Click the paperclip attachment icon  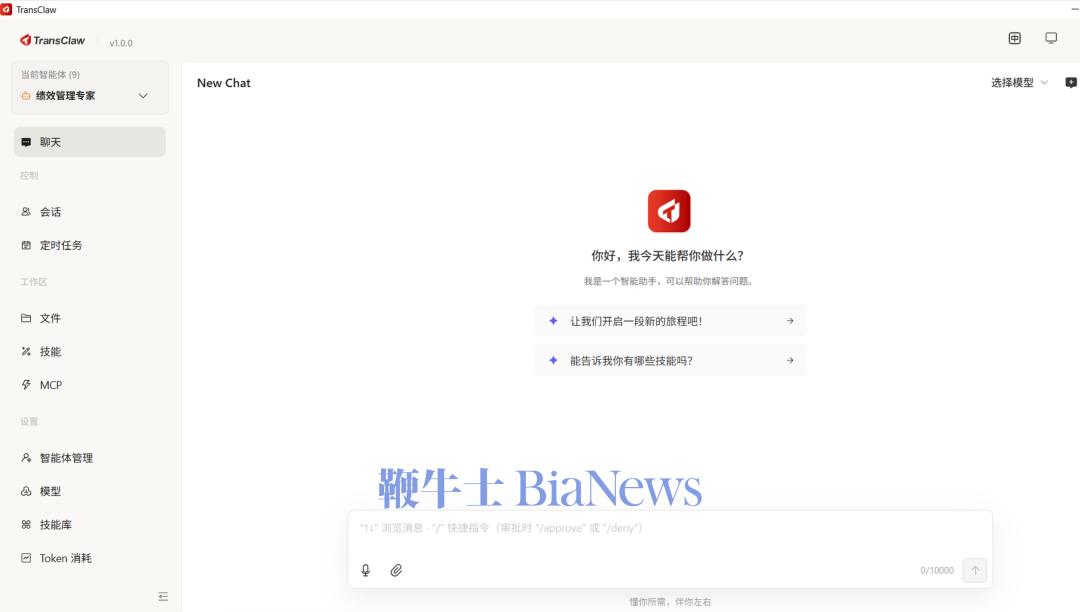[396, 570]
